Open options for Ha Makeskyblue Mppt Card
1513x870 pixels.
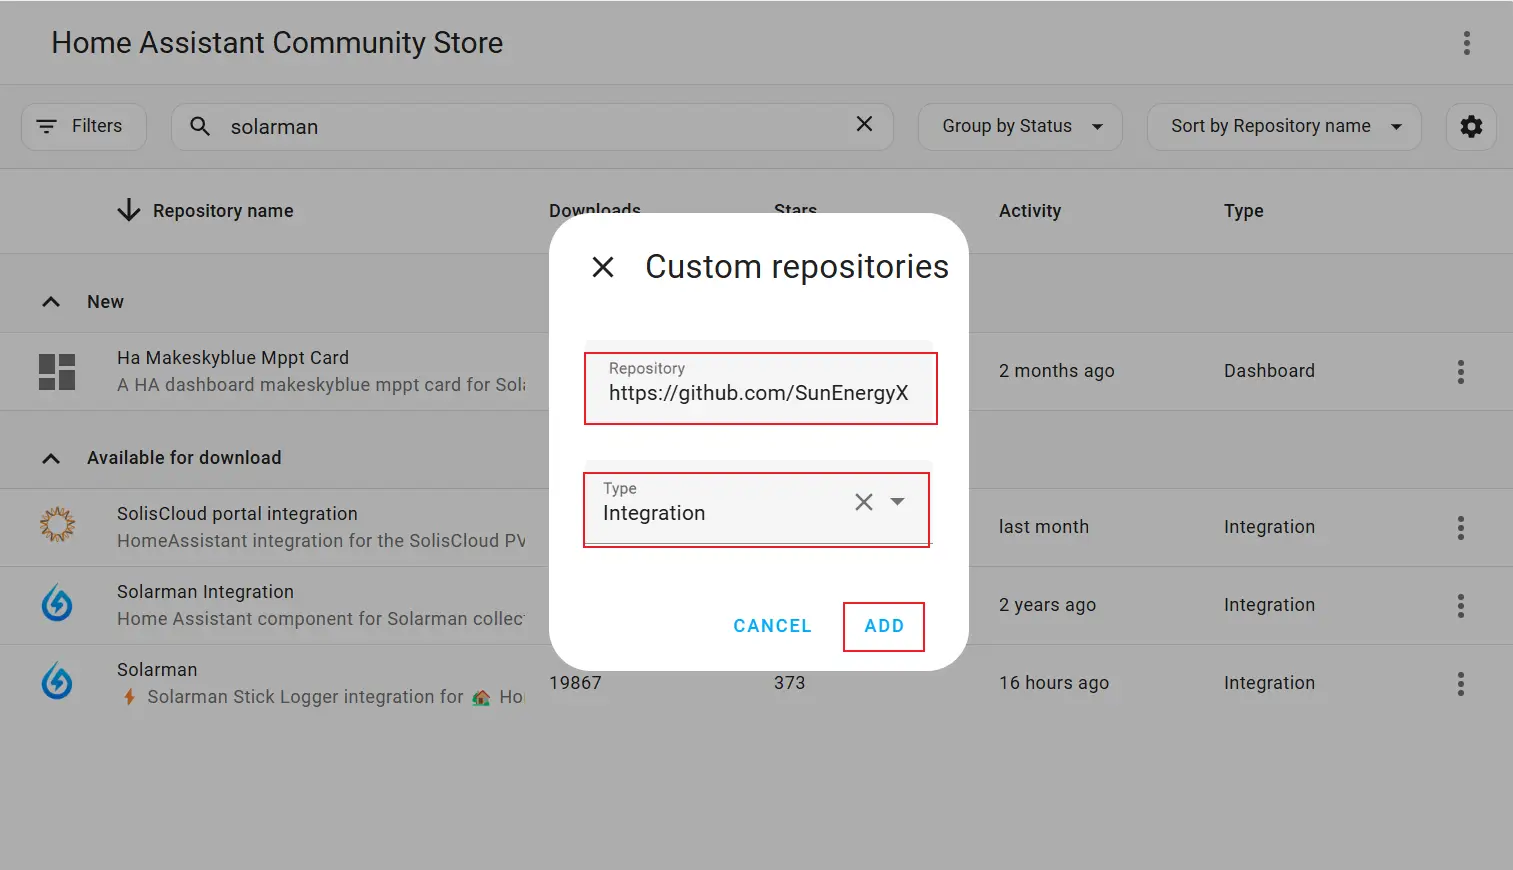click(x=1460, y=372)
